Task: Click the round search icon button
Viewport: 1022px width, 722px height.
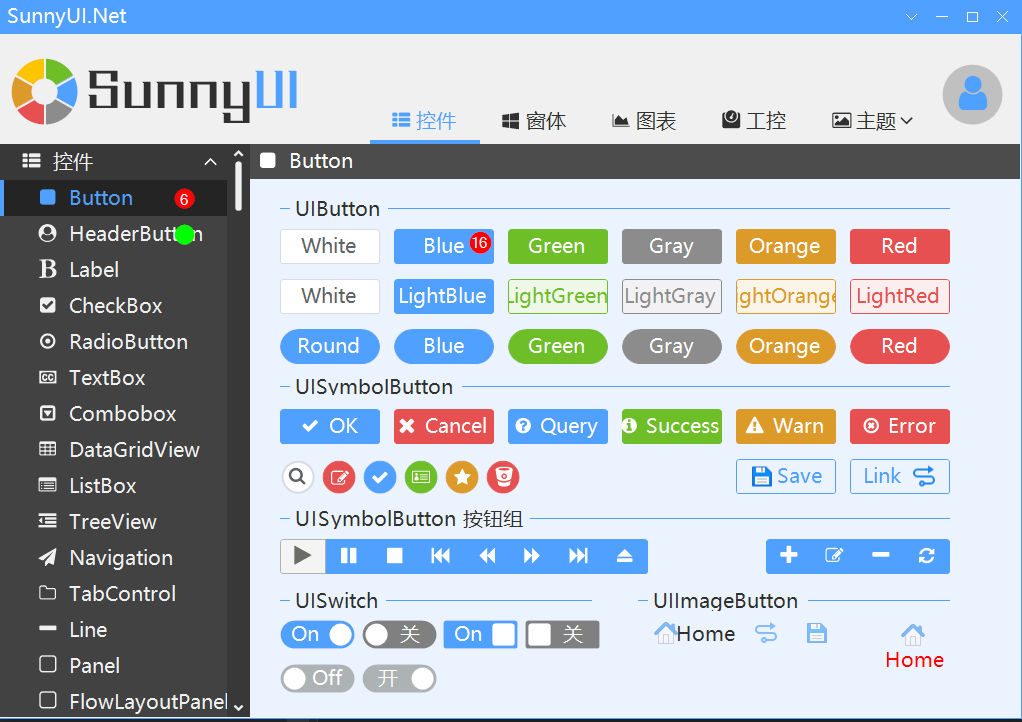Action: tap(297, 477)
